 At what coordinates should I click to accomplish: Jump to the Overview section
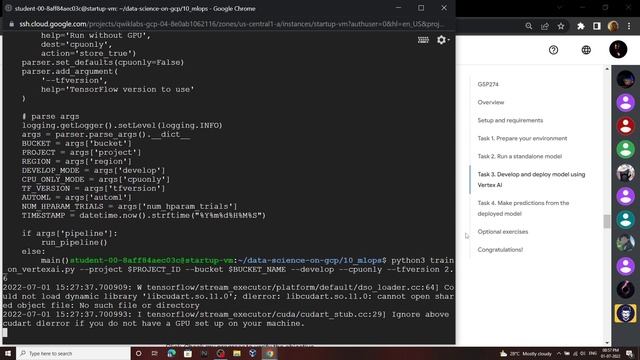(491, 102)
